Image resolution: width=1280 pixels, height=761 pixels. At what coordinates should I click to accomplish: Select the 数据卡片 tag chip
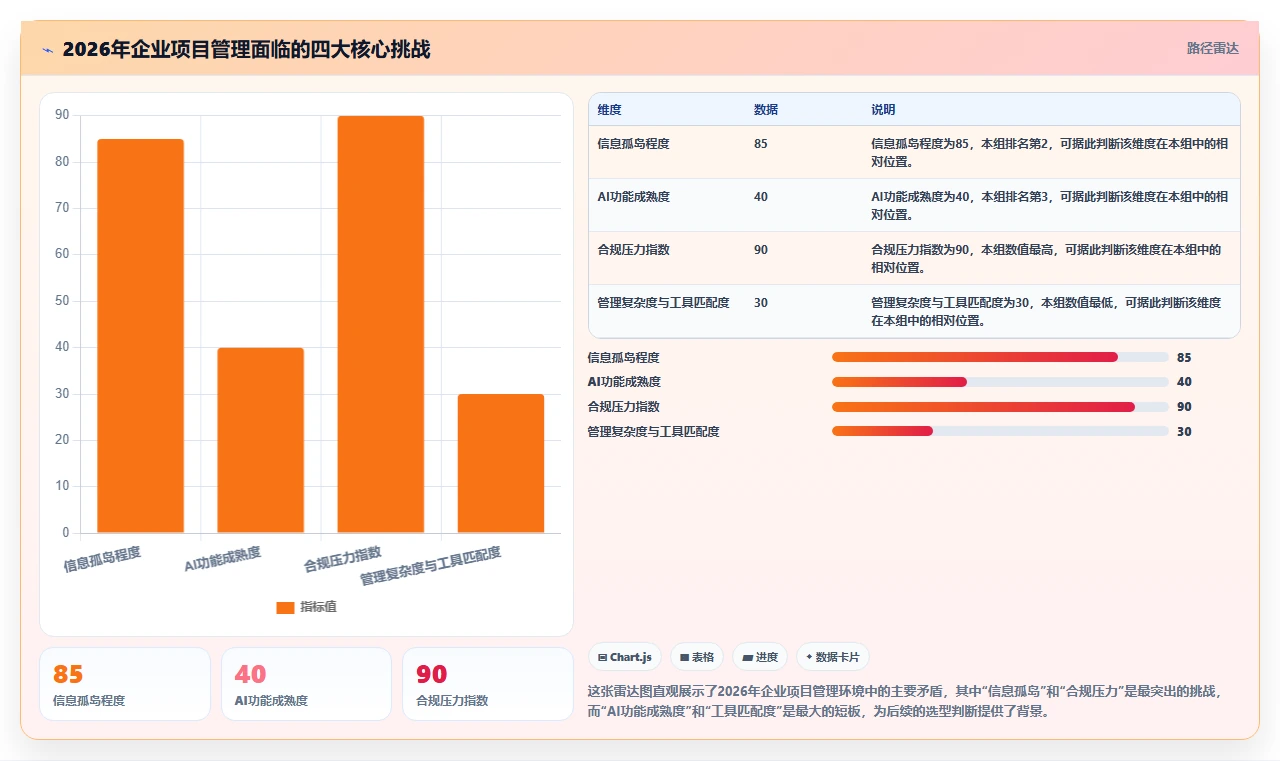click(833, 657)
